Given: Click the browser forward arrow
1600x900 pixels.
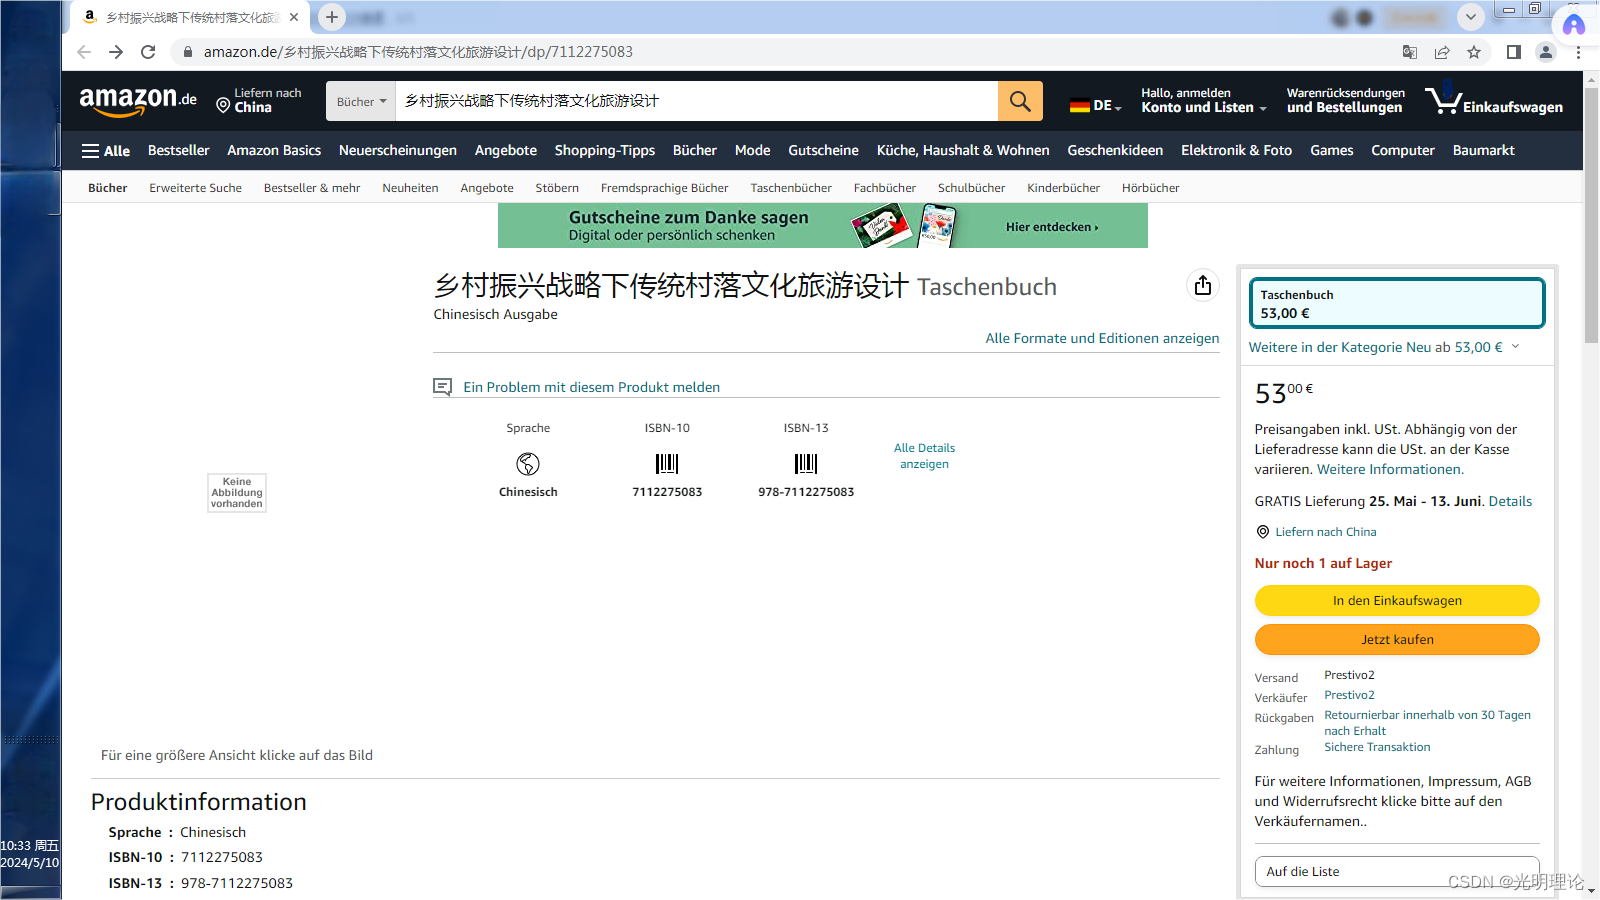Looking at the screenshot, I should pyautogui.click(x=116, y=52).
